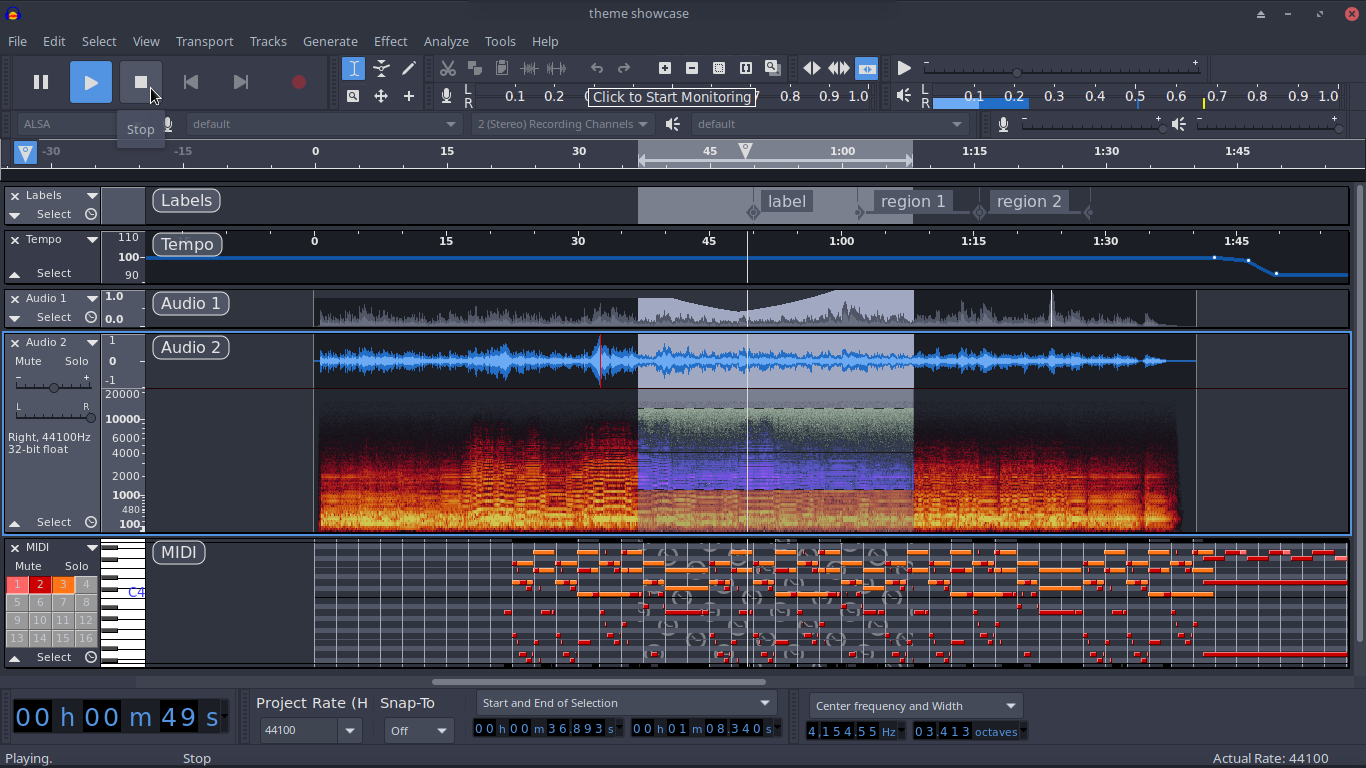The width and height of the screenshot is (1366, 768).
Task: Open Audio 2 track dropdown menu
Action: pos(92,343)
